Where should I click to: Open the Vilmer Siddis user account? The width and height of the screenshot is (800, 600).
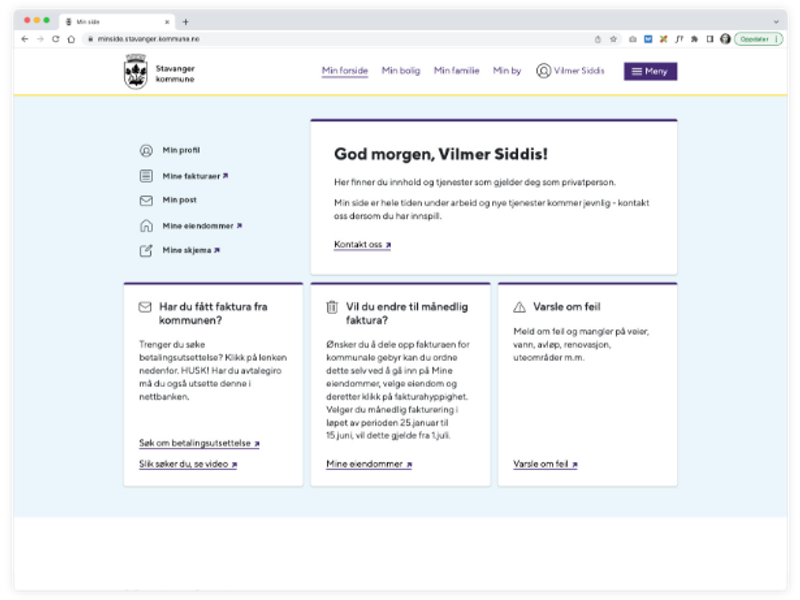[570, 70]
